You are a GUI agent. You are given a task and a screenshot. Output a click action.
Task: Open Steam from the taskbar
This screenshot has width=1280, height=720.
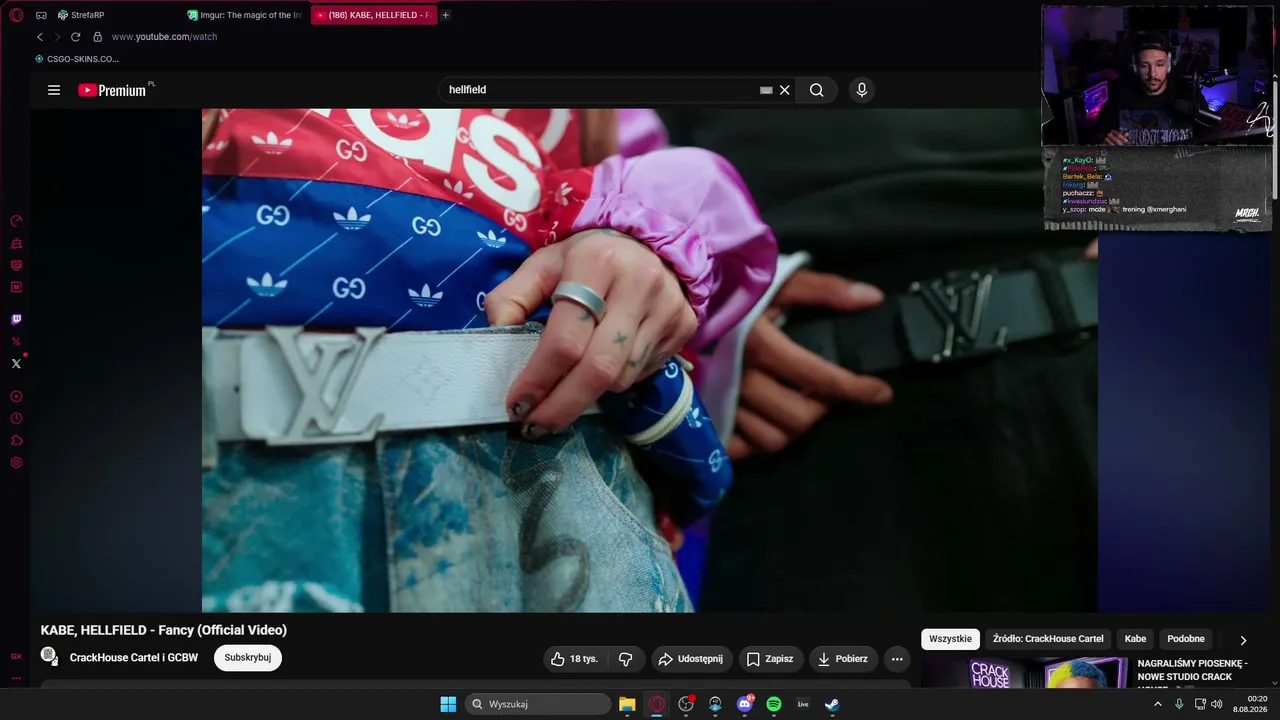832,704
